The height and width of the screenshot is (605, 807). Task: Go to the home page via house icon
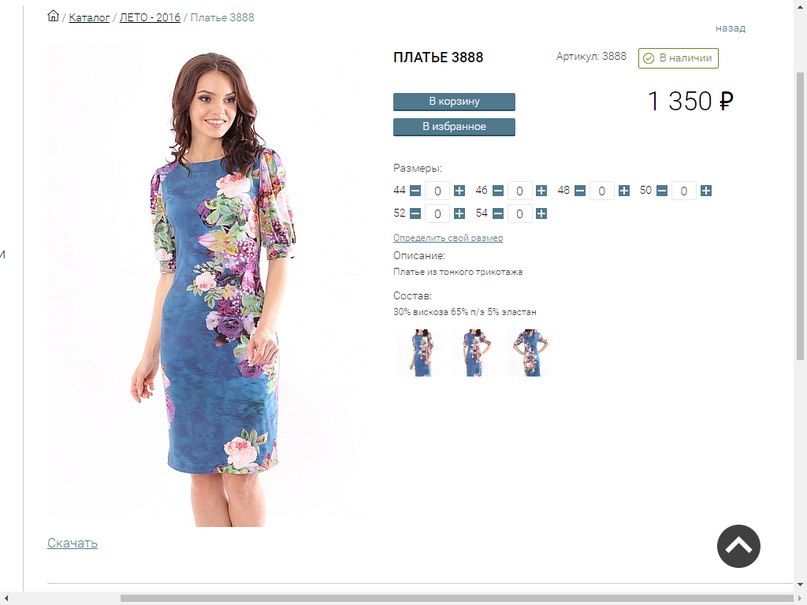pyautogui.click(x=53, y=16)
